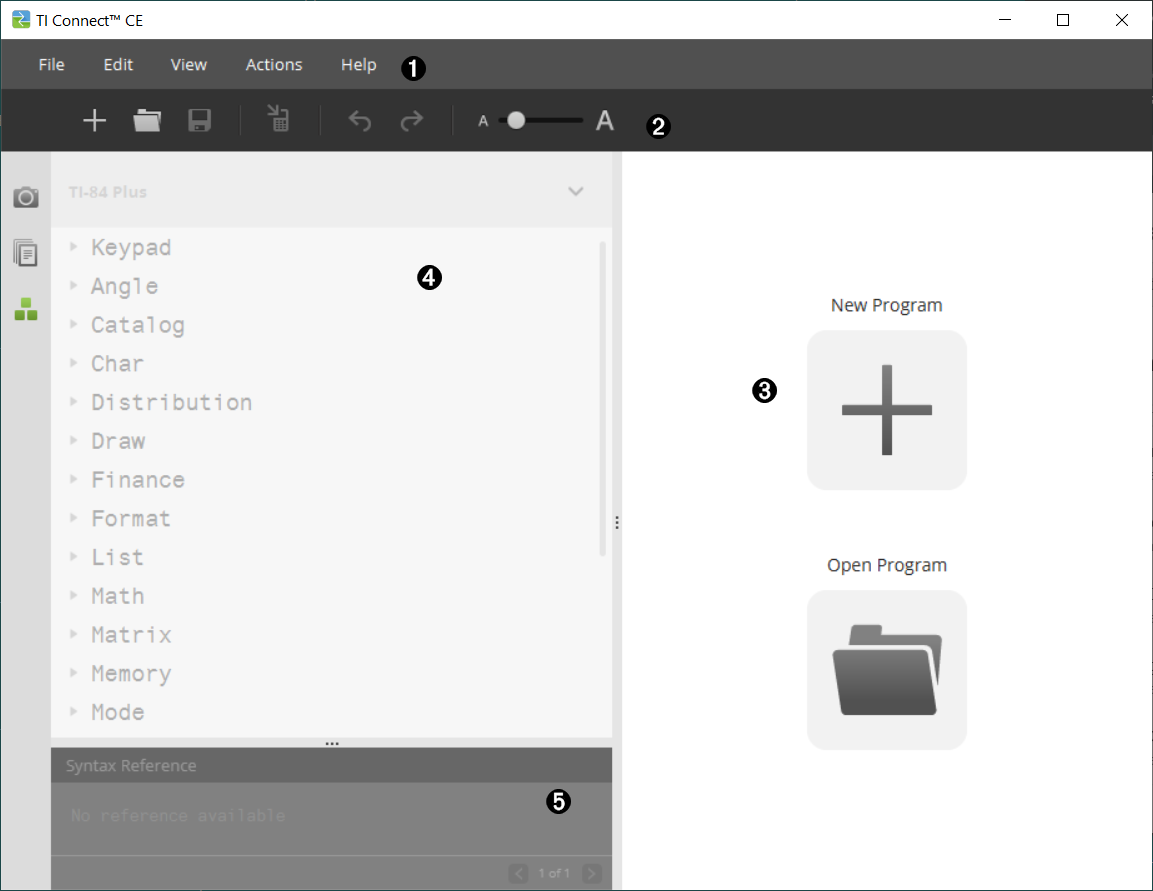Click the send to calculator toolbar icon
This screenshot has height=891, width=1153.
[279, 119]
